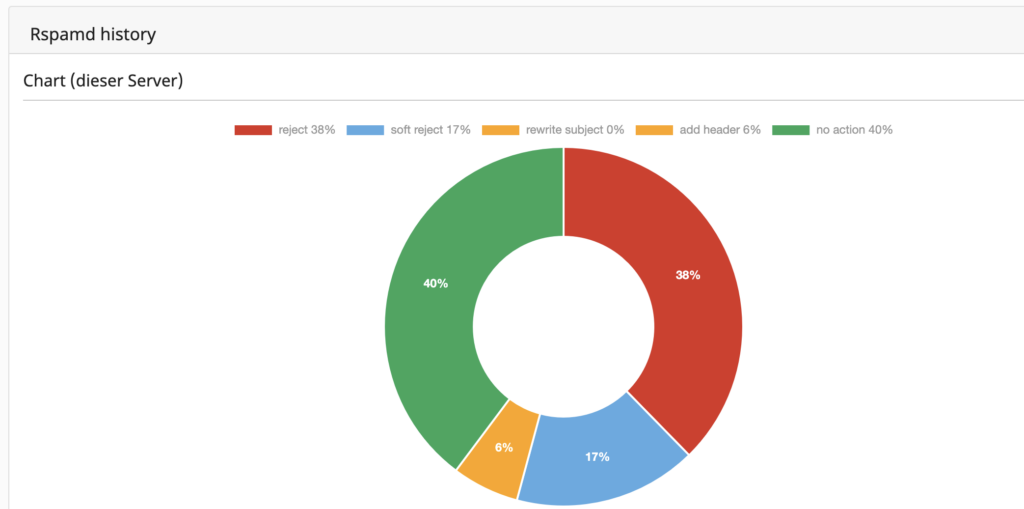Click the green no action legend swatch
The image size is (1024, 509).
coord(791,130)
